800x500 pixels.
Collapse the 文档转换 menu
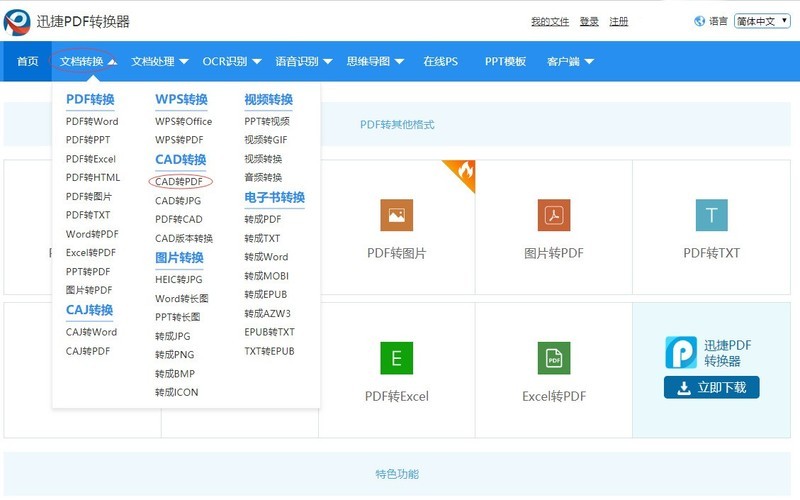[x=88, y=61]
